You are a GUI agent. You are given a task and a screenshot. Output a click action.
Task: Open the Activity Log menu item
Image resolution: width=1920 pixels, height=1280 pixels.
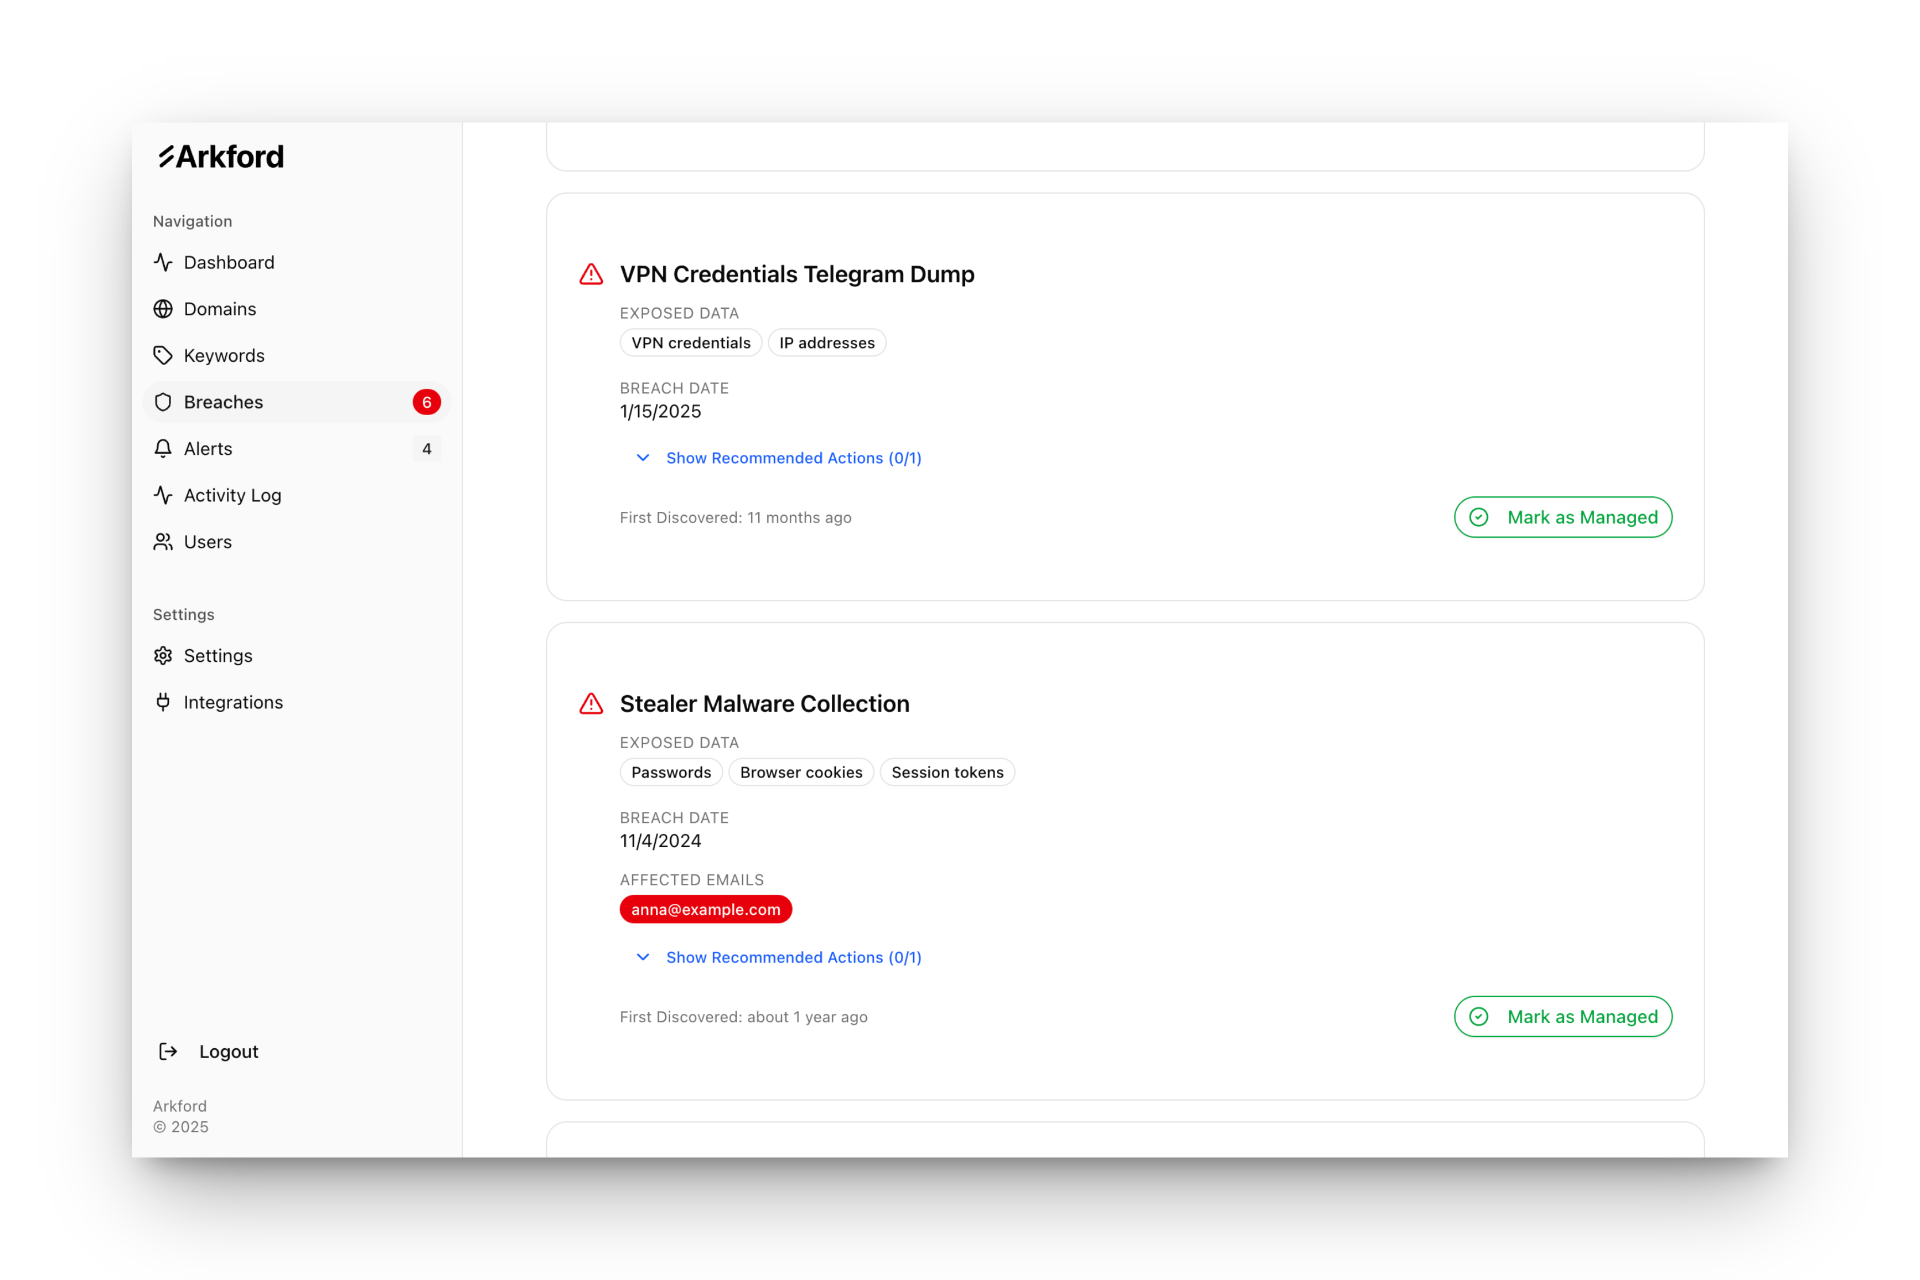pos(232,495)
